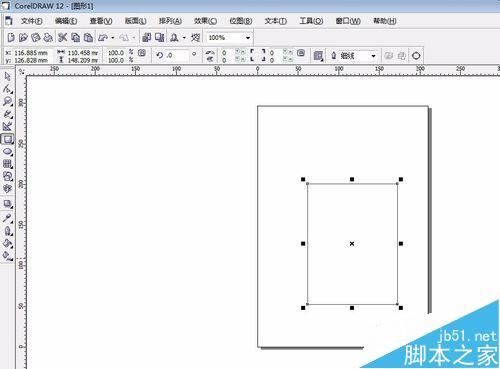Click the rotation angle field
500x369 pixels.
coord(177,55)
